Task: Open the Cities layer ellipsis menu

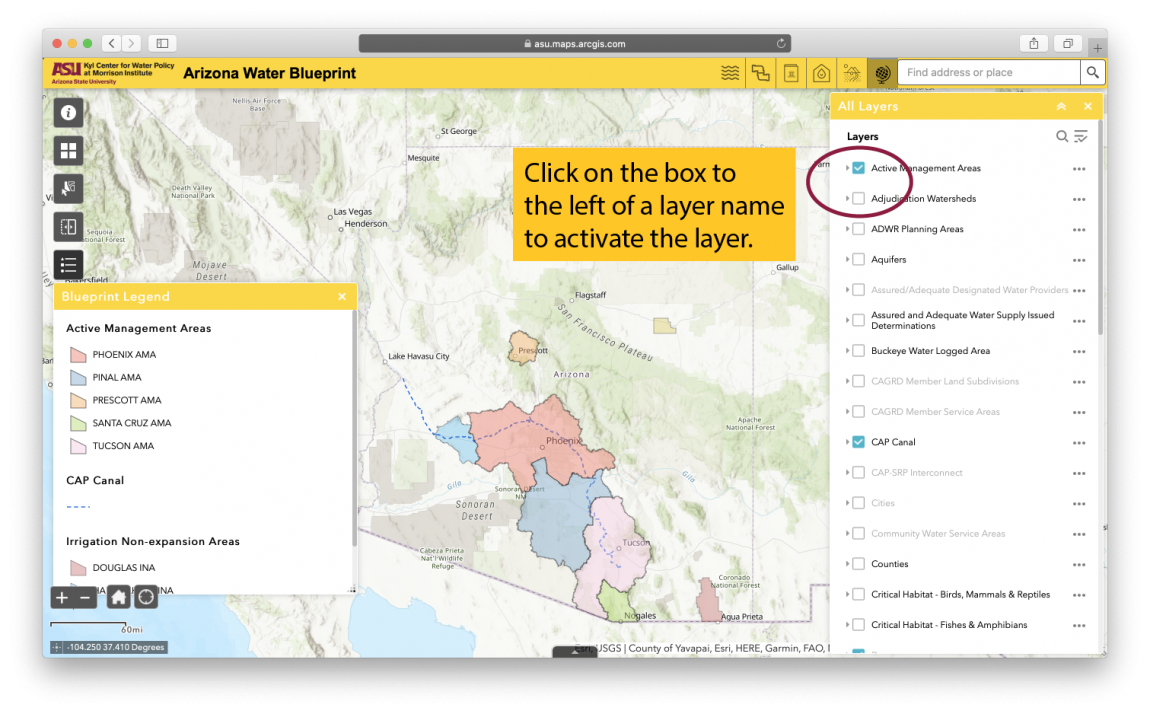Action: pyautogui.click(x=1079, y=502)
